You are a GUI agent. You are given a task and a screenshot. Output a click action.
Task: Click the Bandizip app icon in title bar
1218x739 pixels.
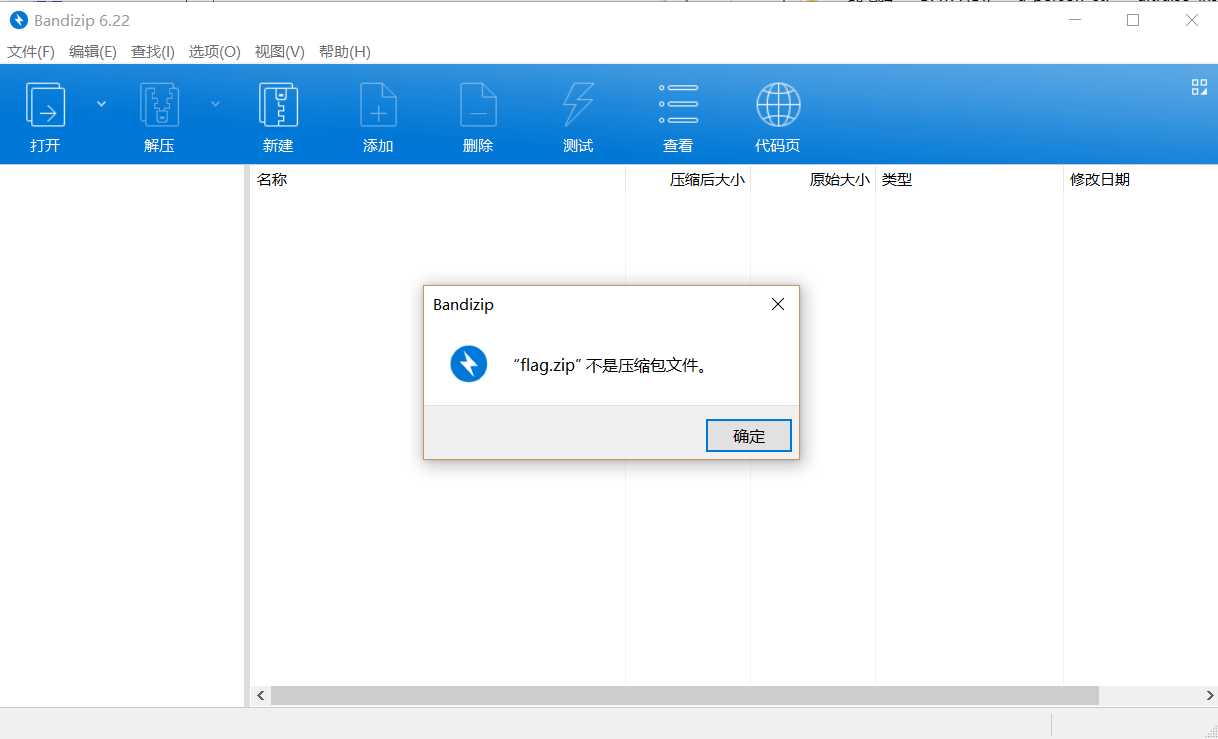[x=18, y=20]
